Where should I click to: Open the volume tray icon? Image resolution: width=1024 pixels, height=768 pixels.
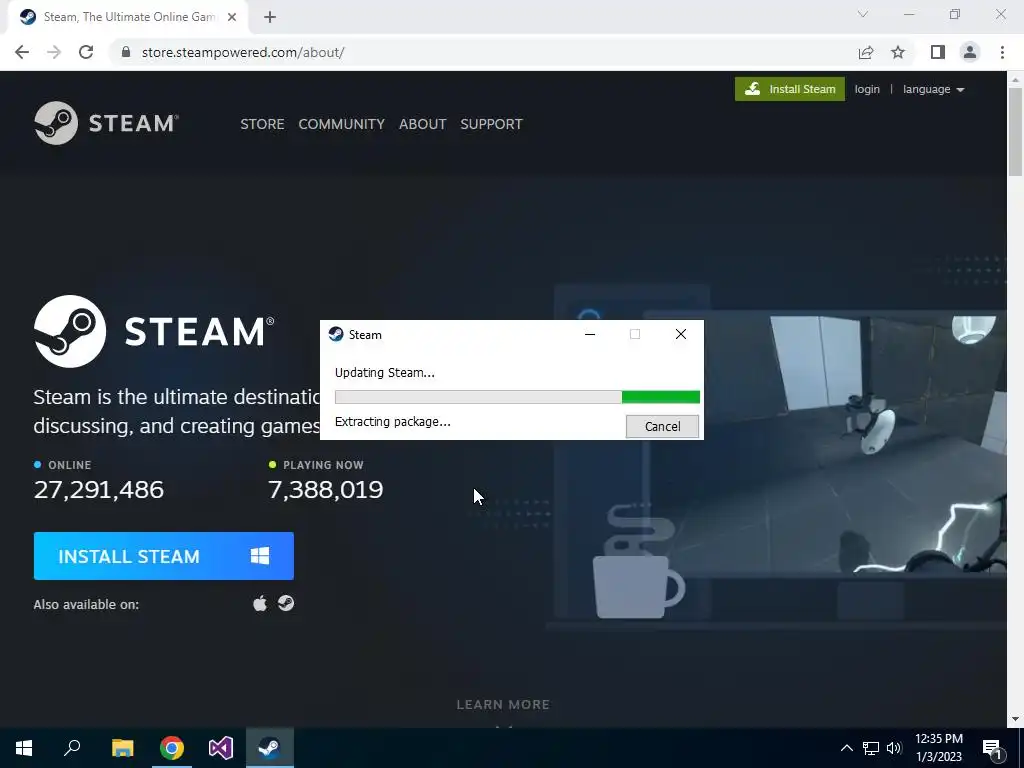(894, 748)
